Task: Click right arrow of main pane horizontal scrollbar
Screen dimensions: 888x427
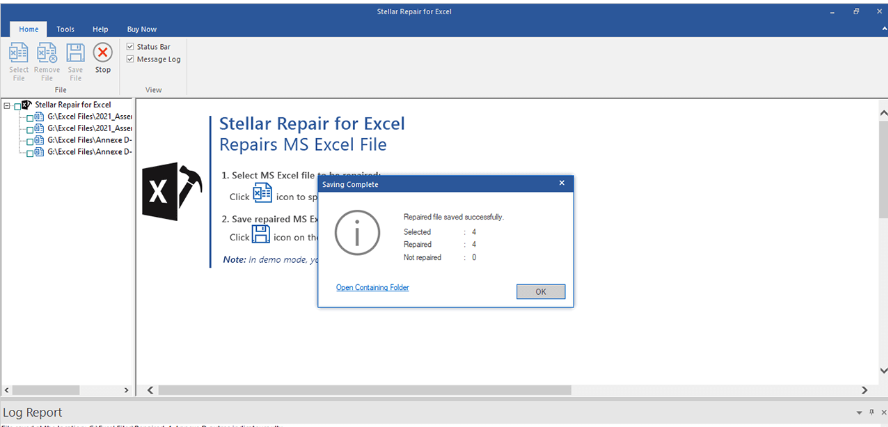Action: point(864,390)
